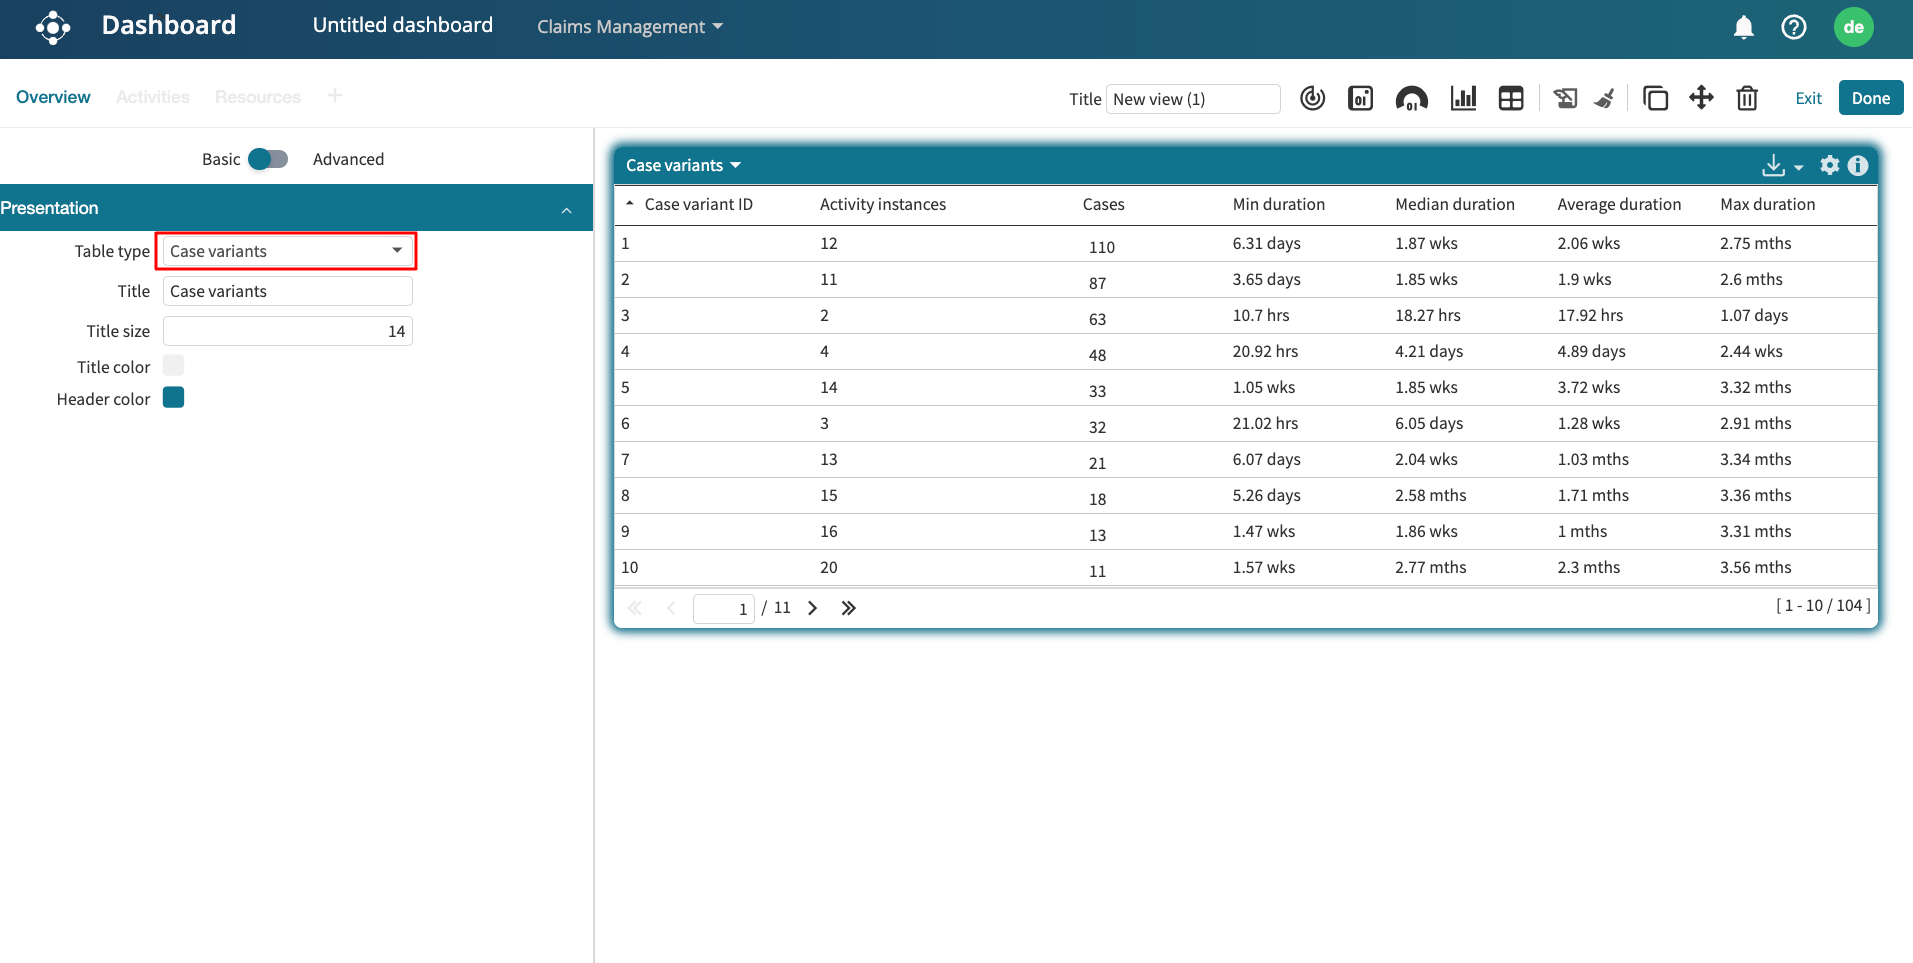Viewport: 1913px width, 963px height.
Task: Open widget settings gear in table header
Action: pyautogui.click(x=1830, y=165)
